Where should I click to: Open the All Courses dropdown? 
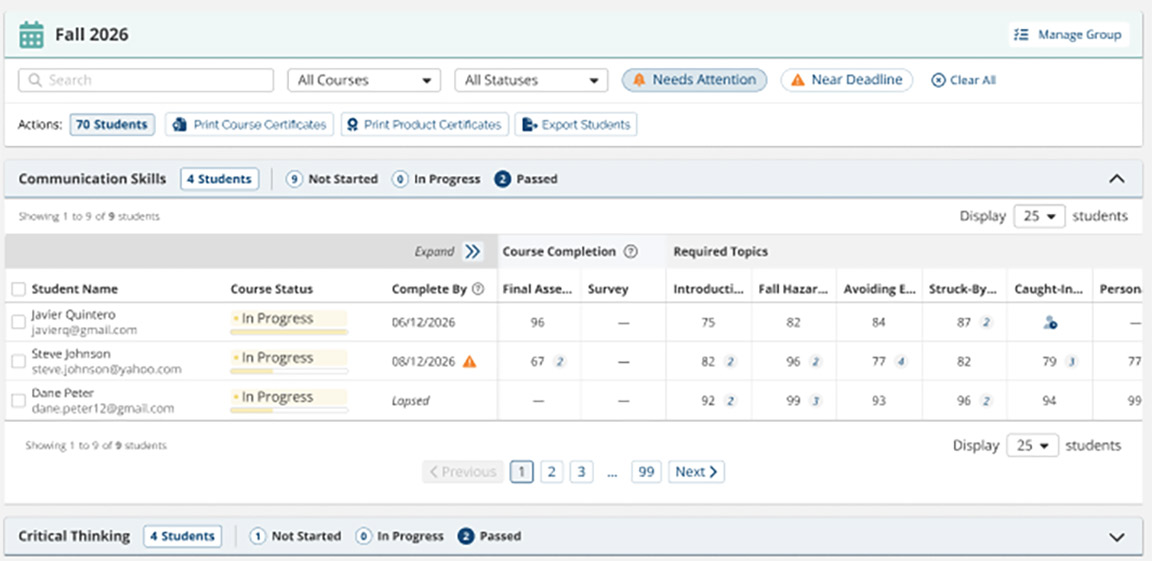click(x=364, y=80)
